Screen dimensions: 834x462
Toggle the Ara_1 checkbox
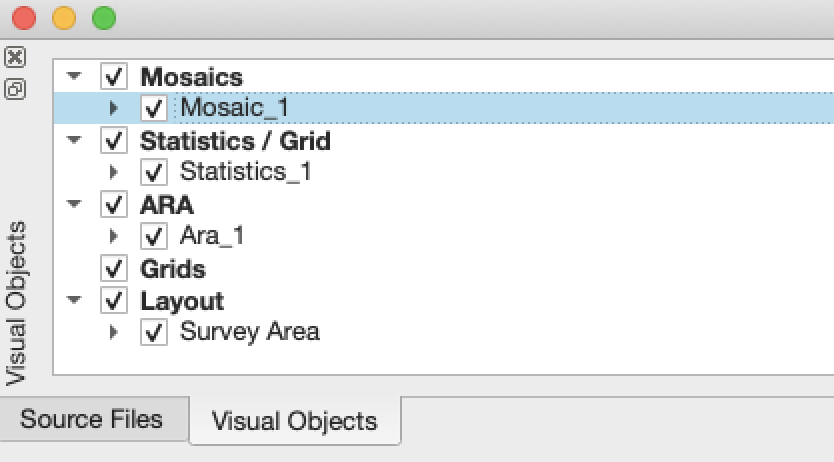pyautogui.click(x=154, y=237)
